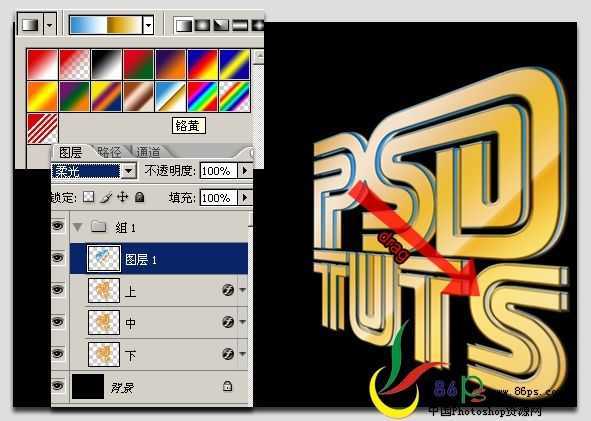This screenshot has width=591, height=421.
Task: Switch to the 通道 channels tab
Action: (148, 152)
